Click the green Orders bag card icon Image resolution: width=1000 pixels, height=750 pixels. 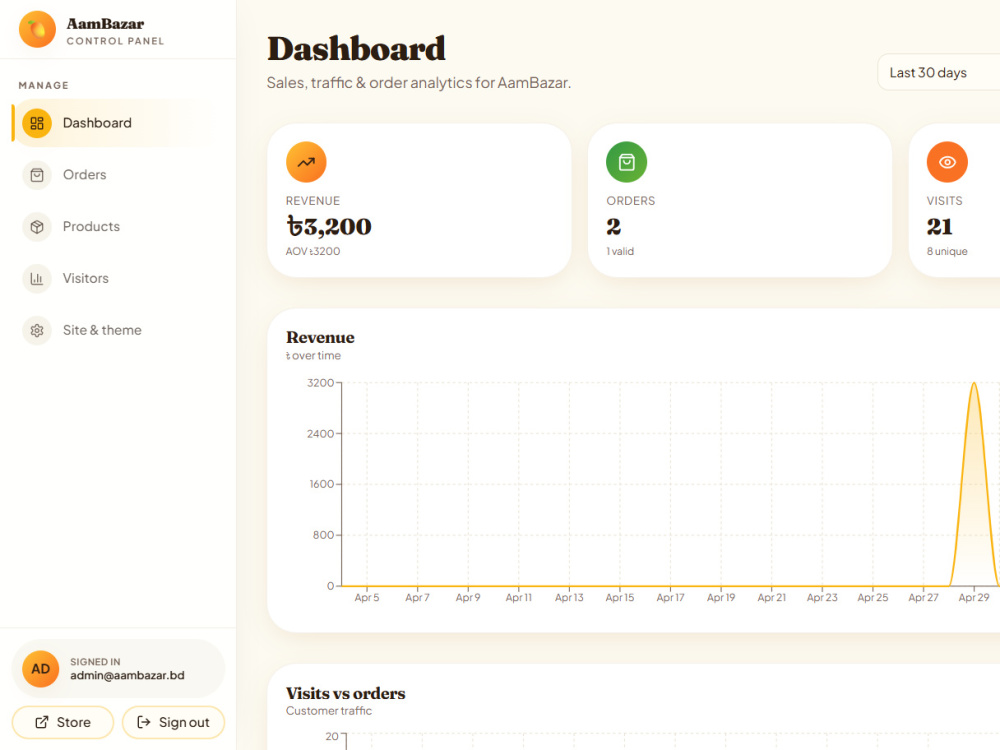[x=626, y=162]
